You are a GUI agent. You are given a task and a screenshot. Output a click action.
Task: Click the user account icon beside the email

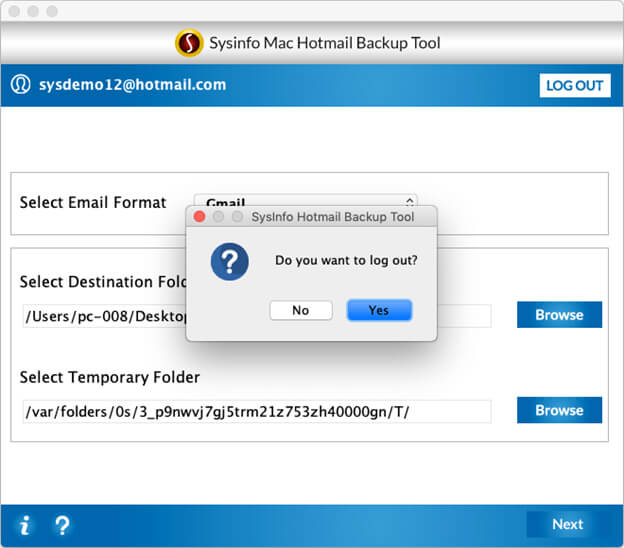pyautogui.click(x=20, y=84)
